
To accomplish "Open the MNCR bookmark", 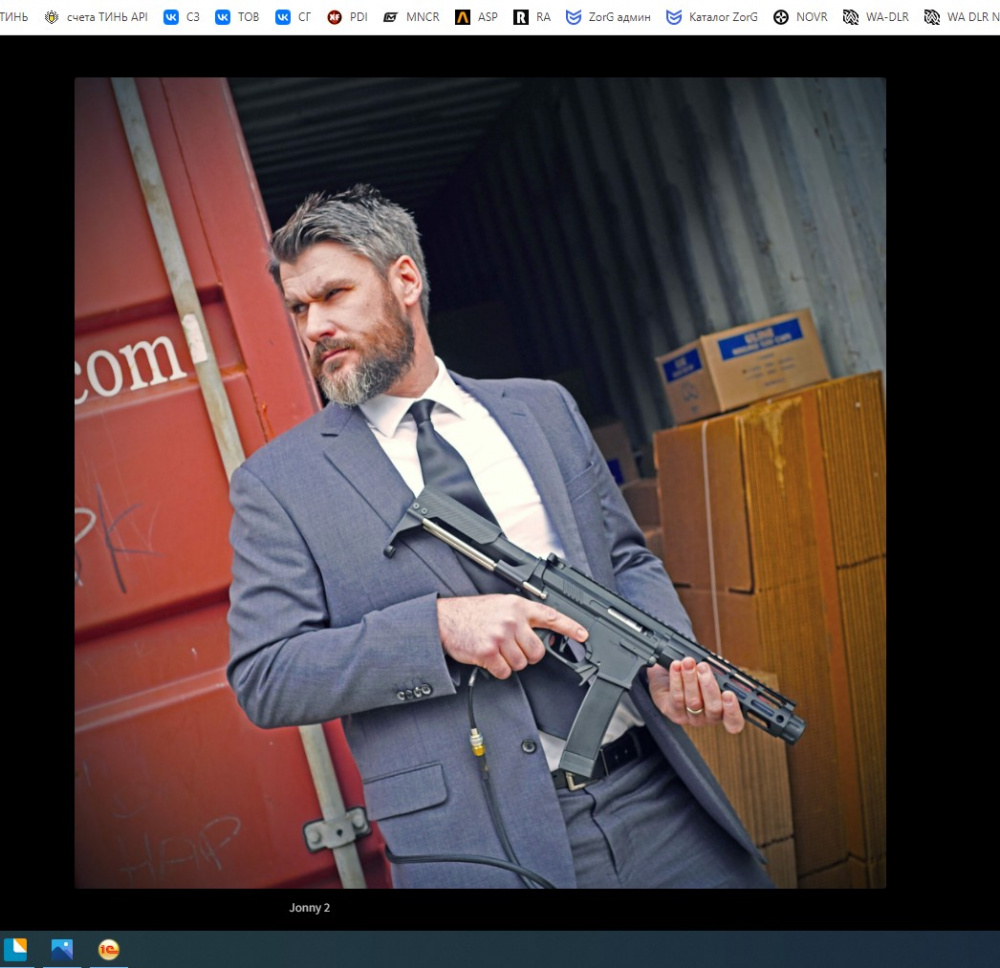I will pos(411,17).
